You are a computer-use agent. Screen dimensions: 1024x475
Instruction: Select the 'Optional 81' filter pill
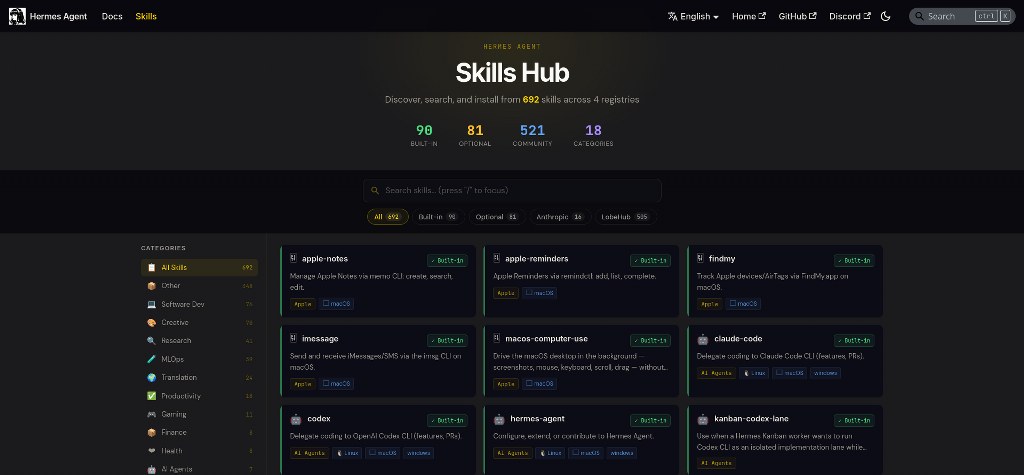pos(496,217)
